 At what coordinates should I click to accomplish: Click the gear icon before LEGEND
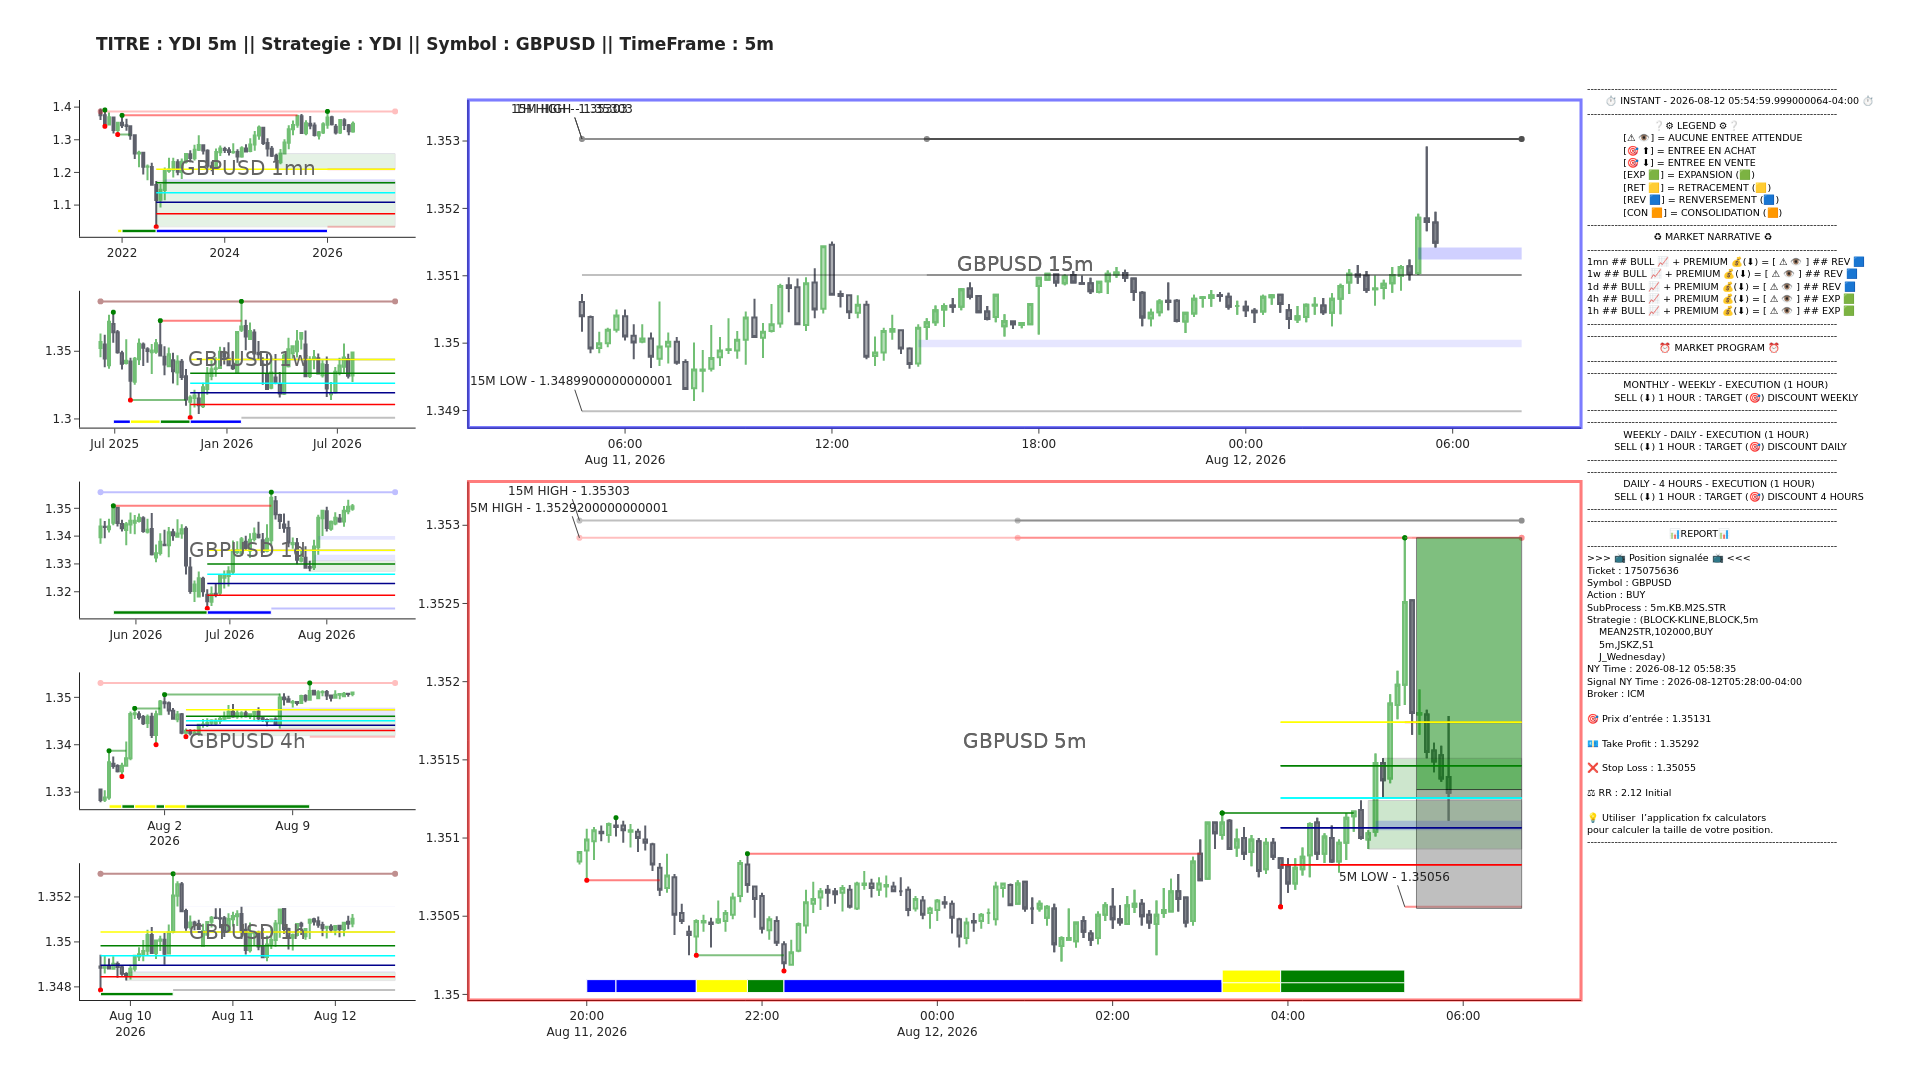(x=1670, y=126)
